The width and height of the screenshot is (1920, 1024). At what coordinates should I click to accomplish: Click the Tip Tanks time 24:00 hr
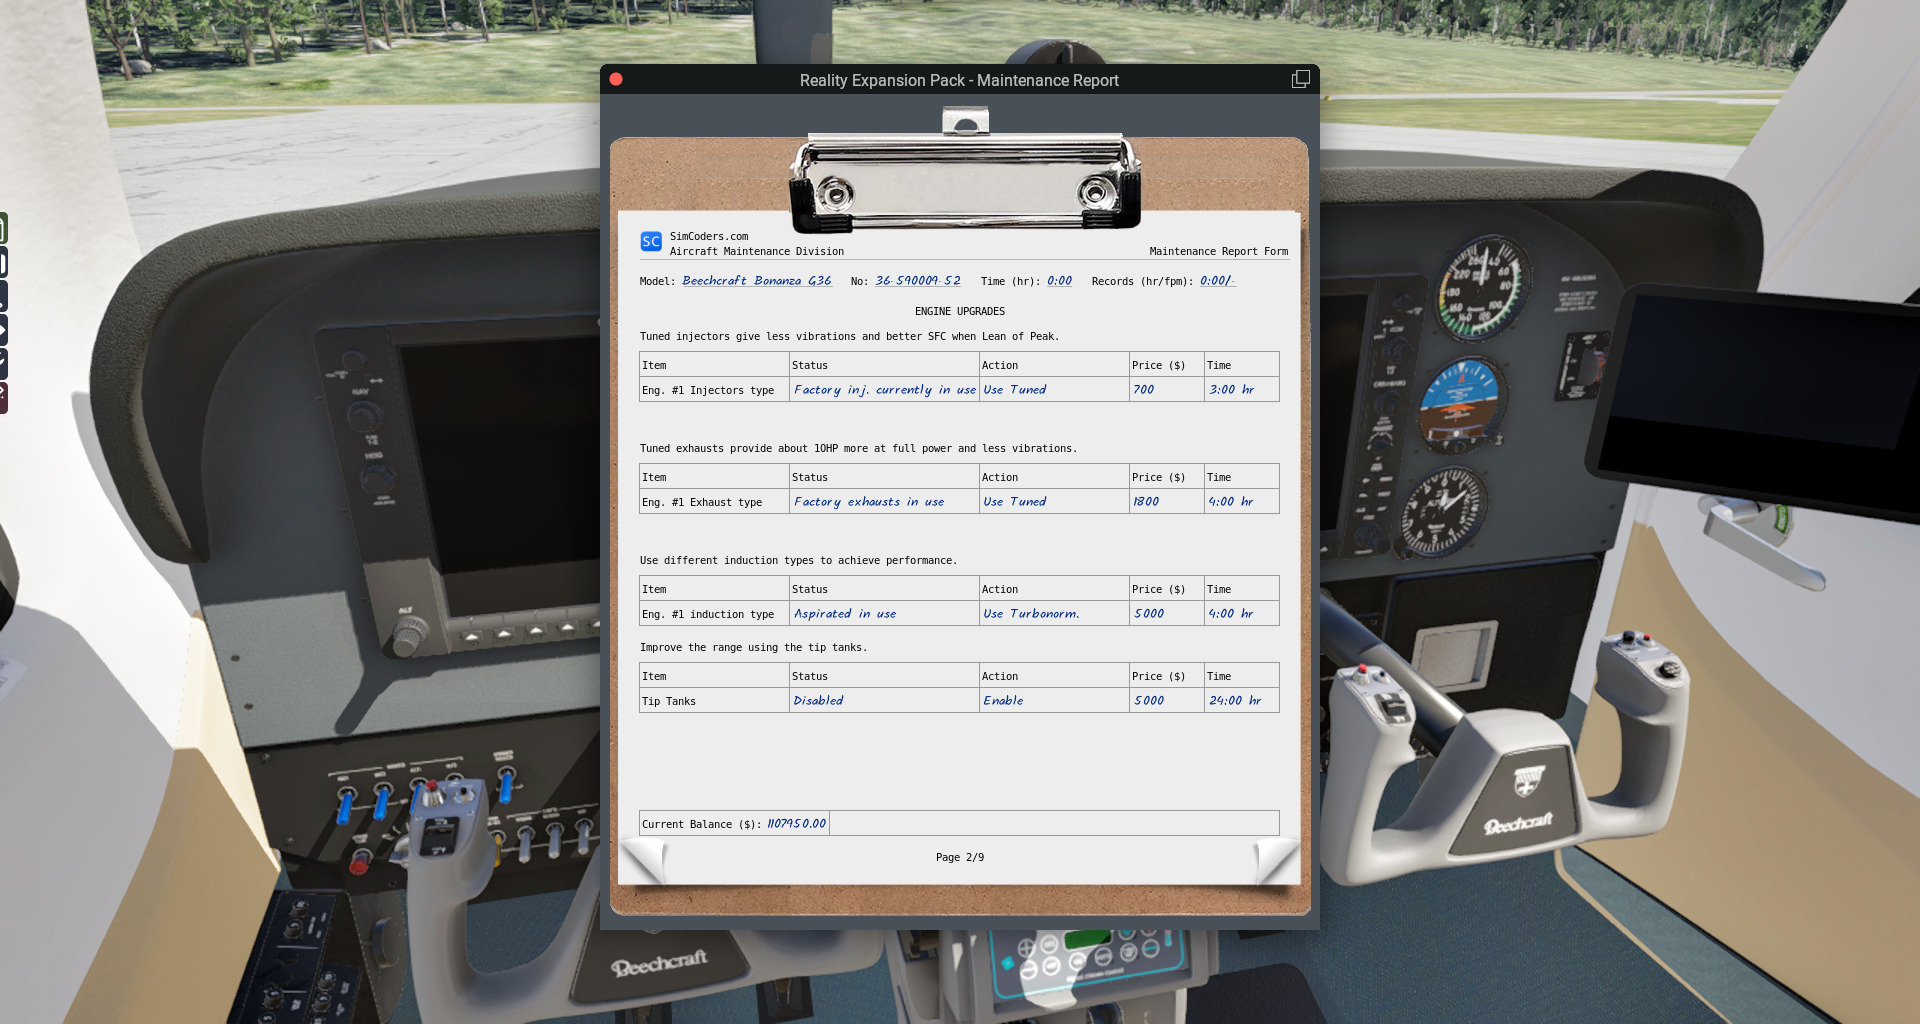[1235, 701]
